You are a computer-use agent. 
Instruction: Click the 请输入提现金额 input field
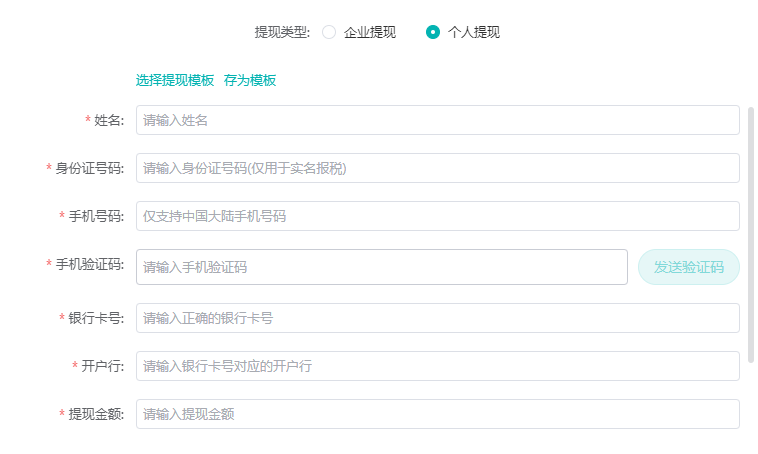point(437,414)
